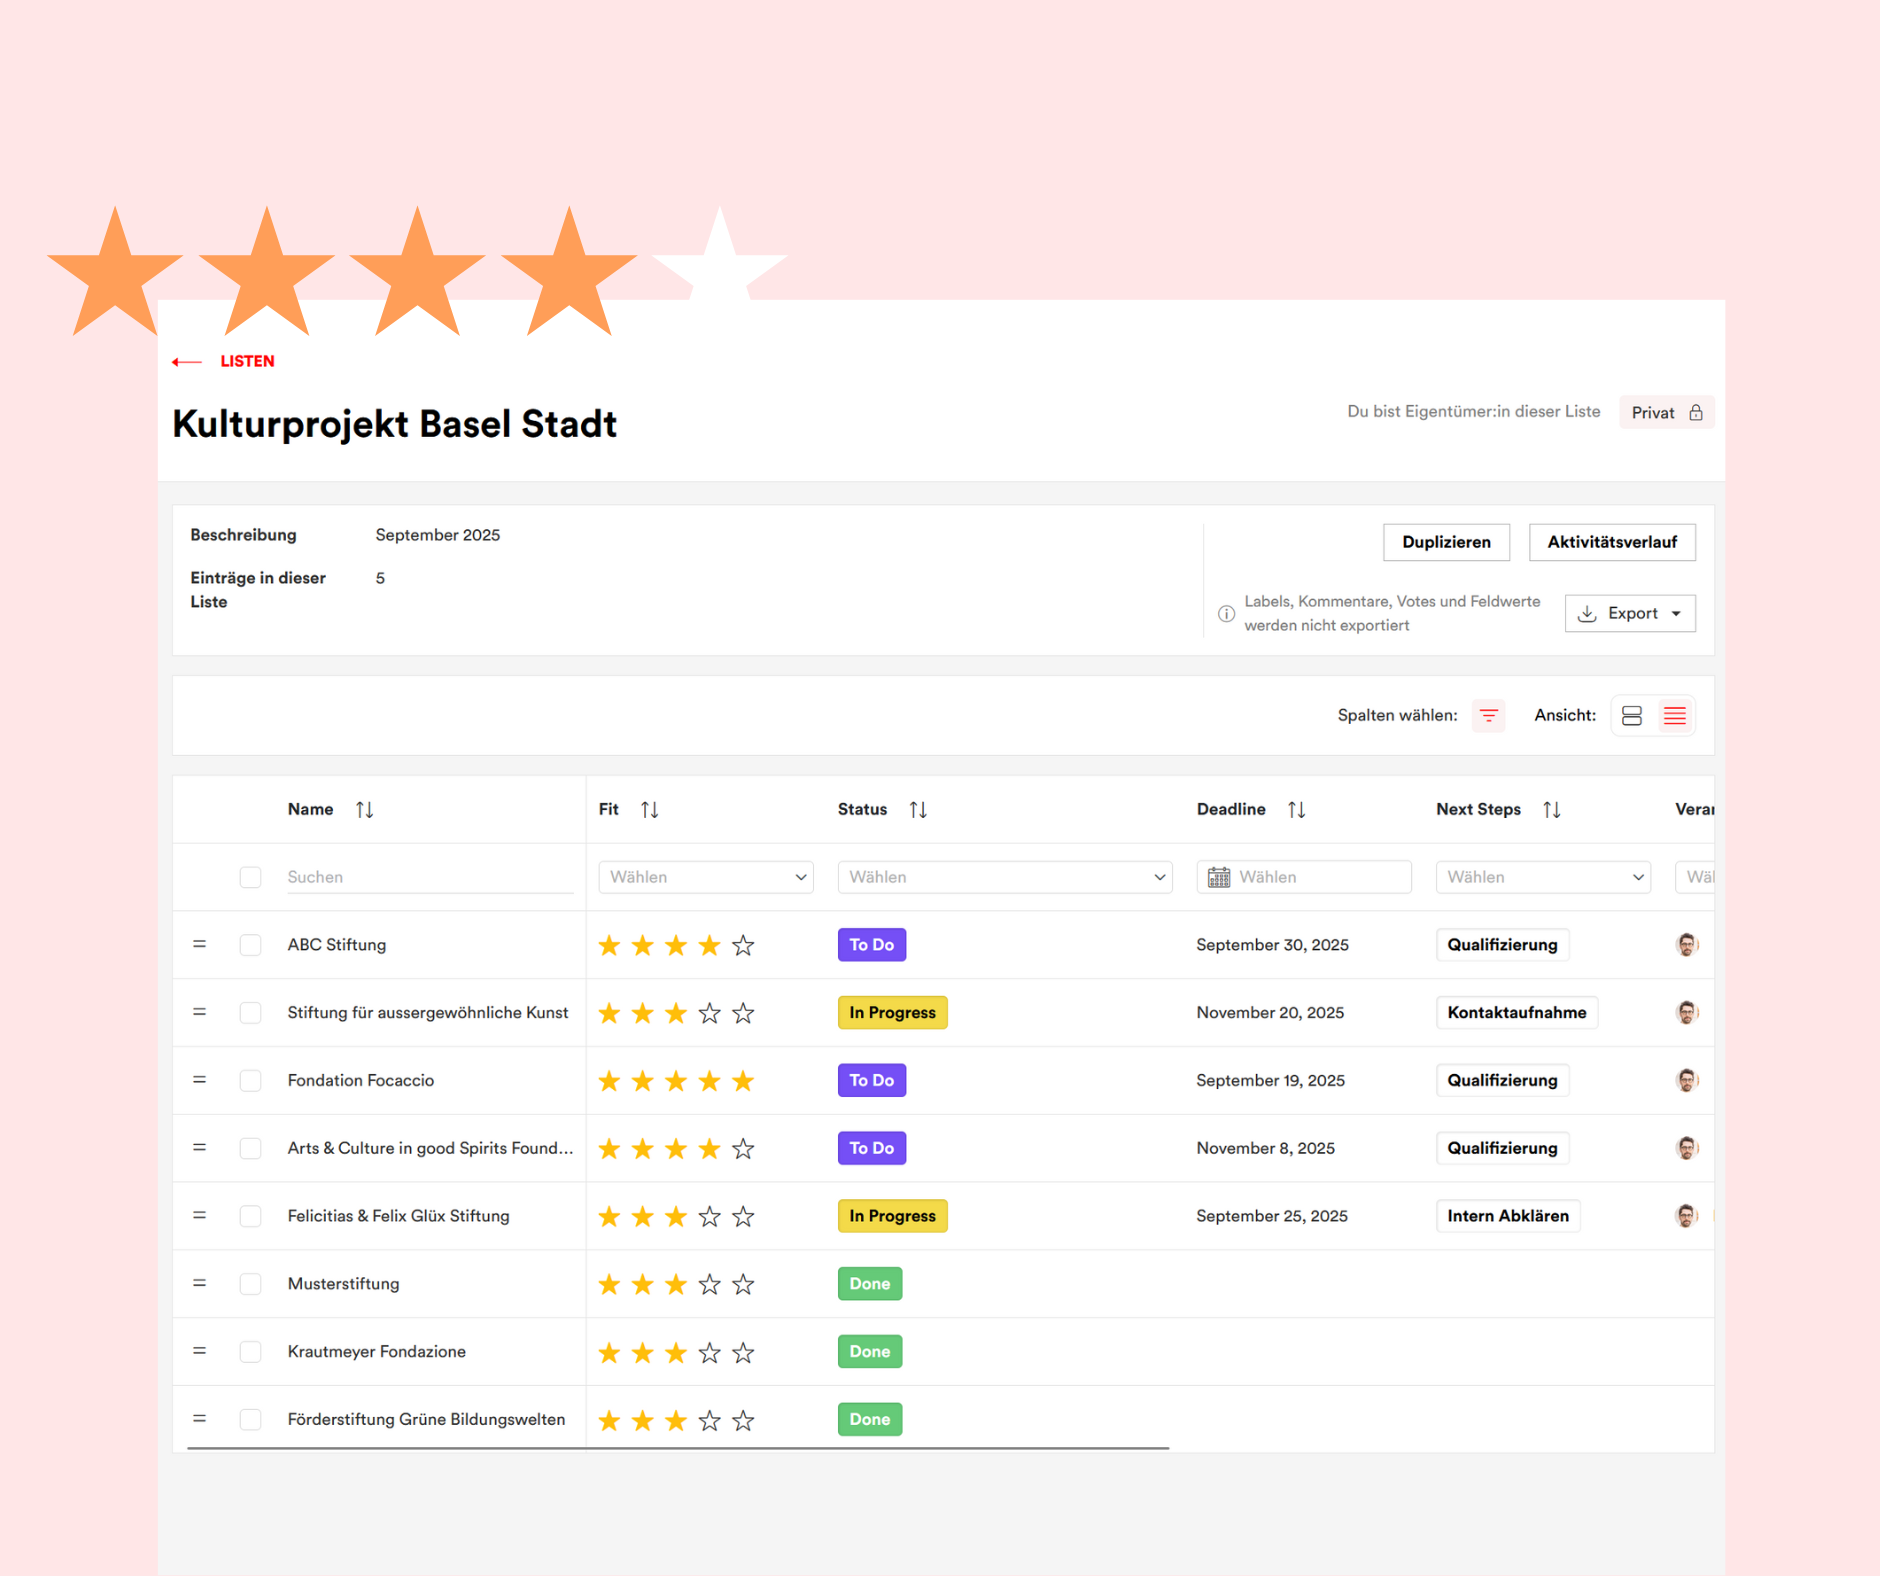Viewport: 1880px width, 1576px height.
Task: Click the Privat lock visibility badge
Action: (x=1666, y=412)
